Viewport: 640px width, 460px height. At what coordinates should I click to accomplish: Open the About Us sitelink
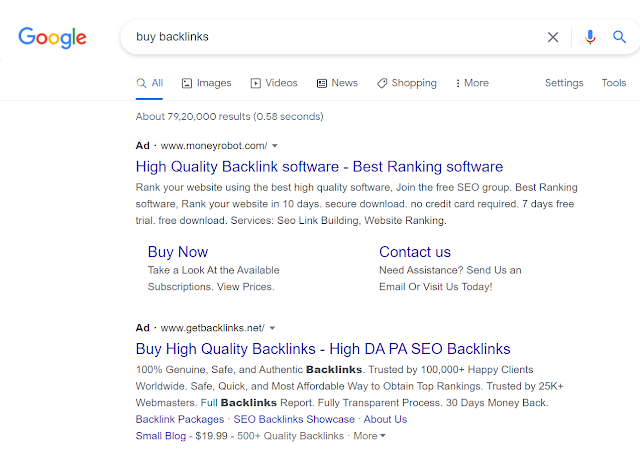coord(385,419)
